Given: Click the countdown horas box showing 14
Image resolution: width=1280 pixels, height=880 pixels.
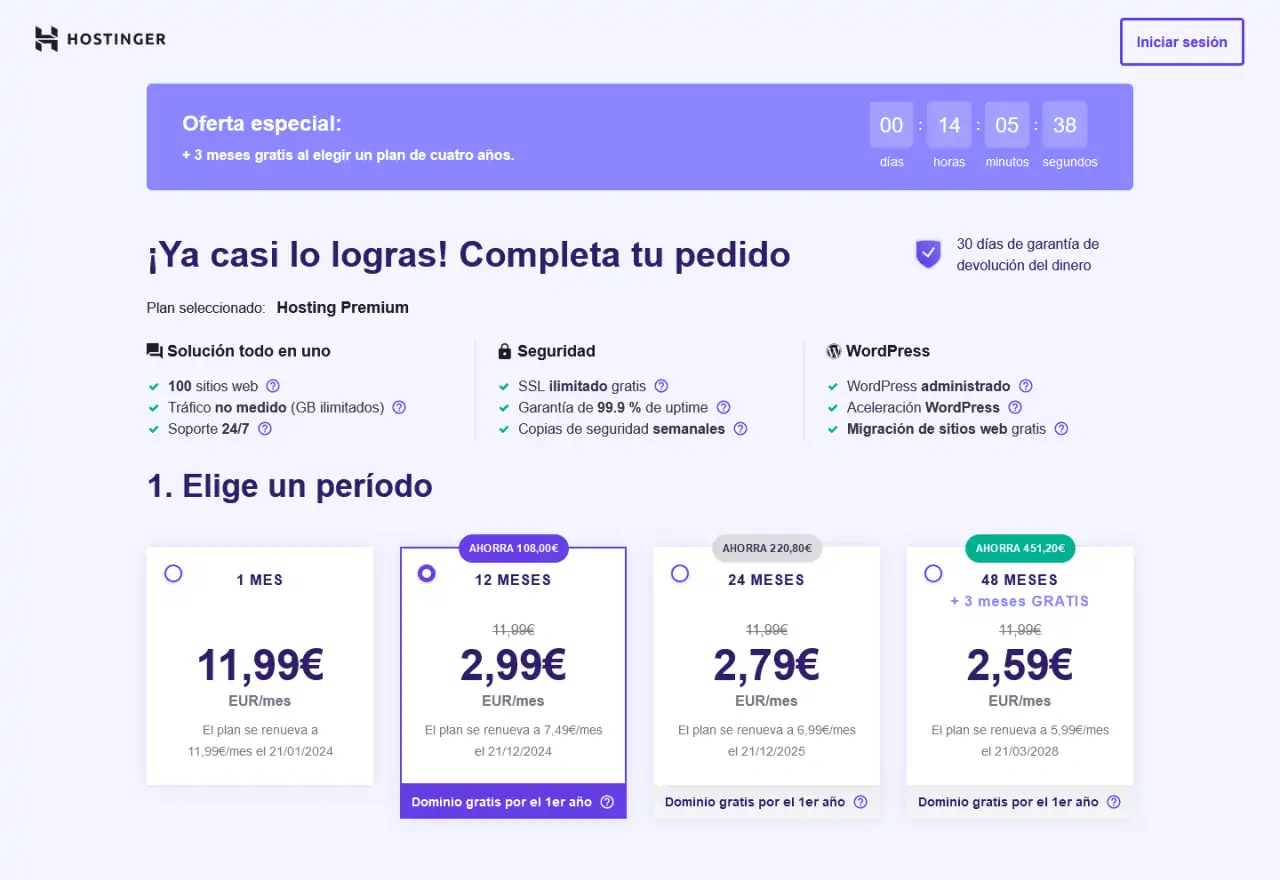Looking at the screenshot, I should click(x=949, y=125).
